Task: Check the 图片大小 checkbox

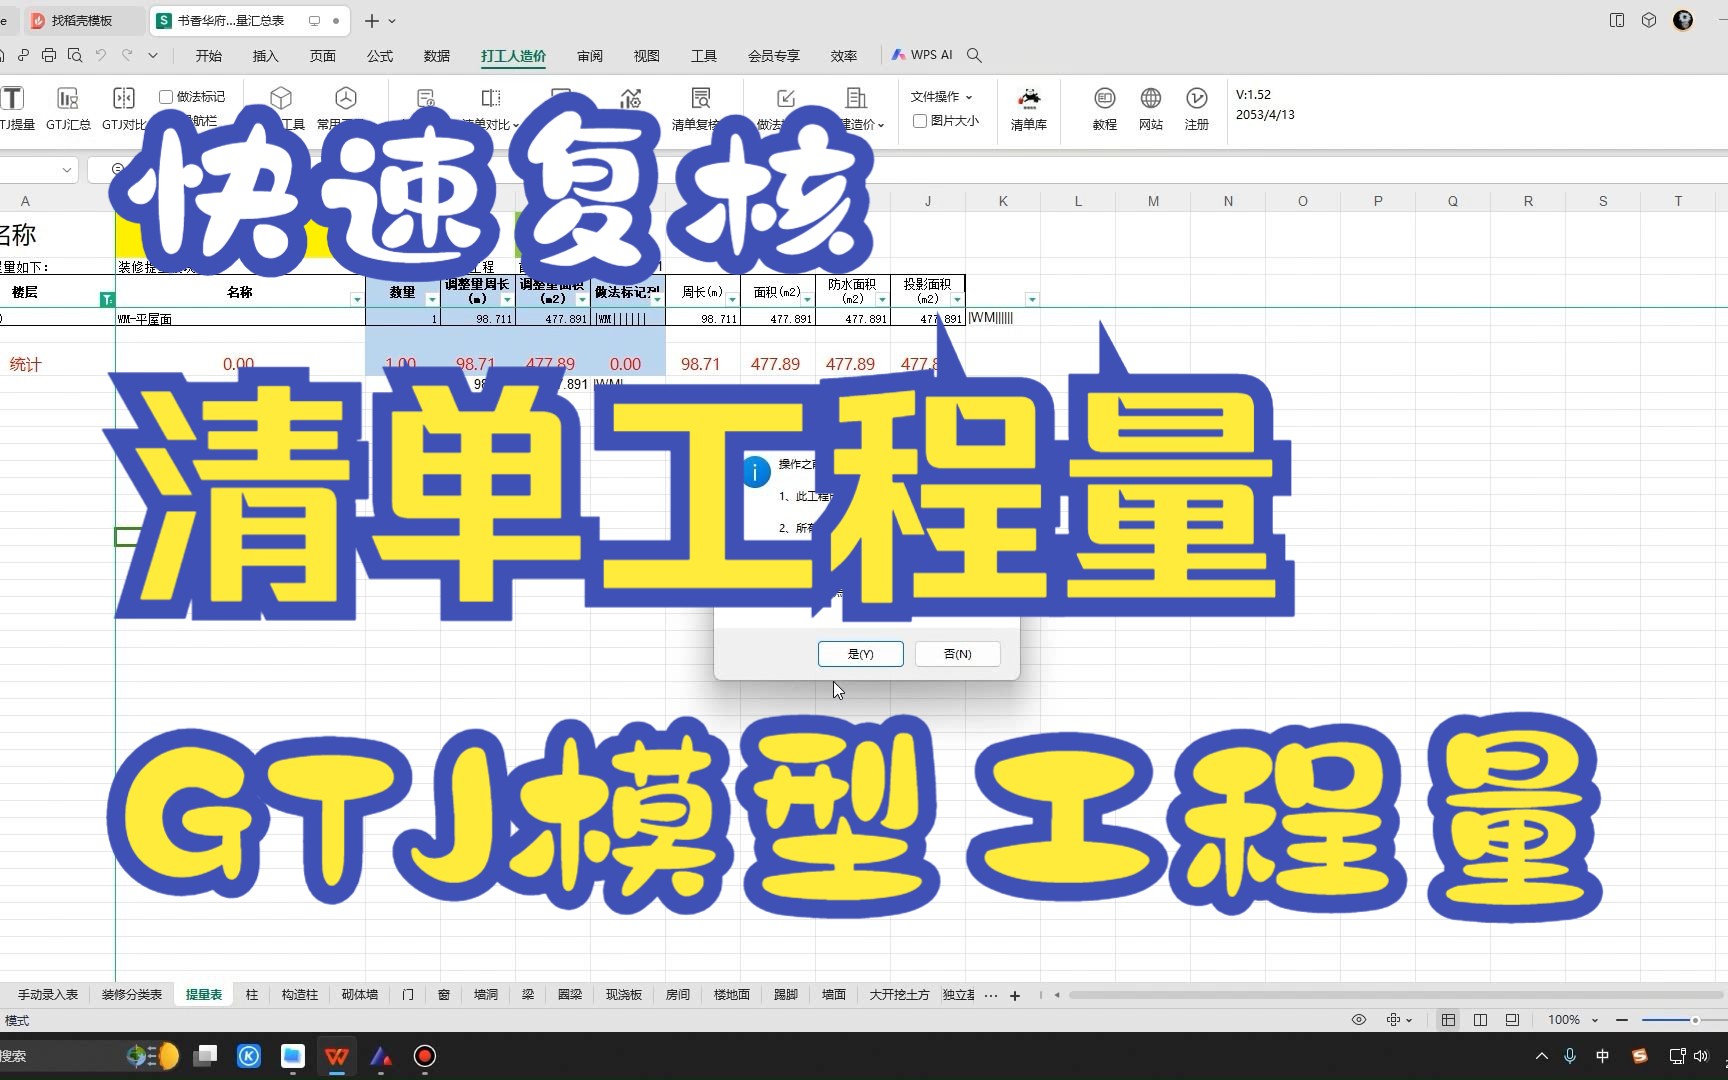Action: (x=919, y=120)
